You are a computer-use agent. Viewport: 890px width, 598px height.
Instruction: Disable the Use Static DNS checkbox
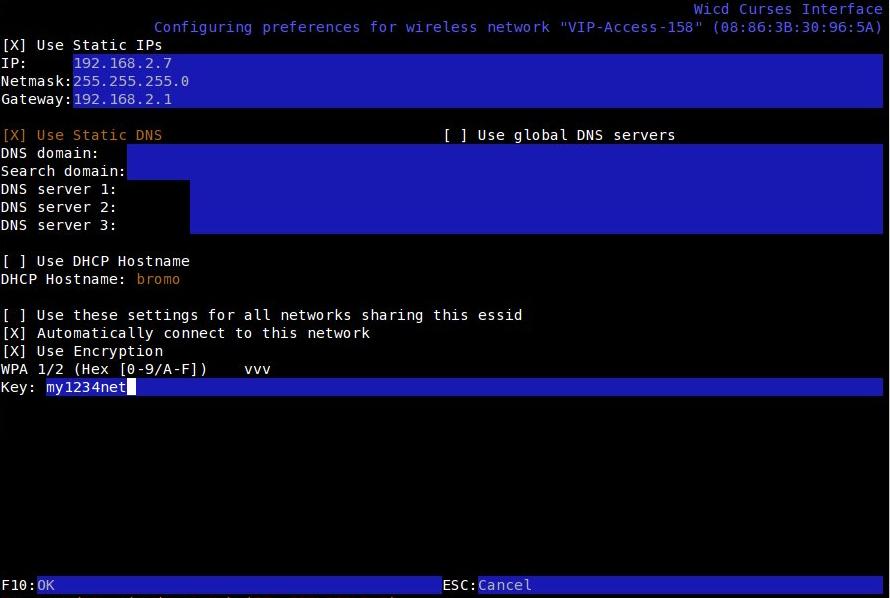15,135
